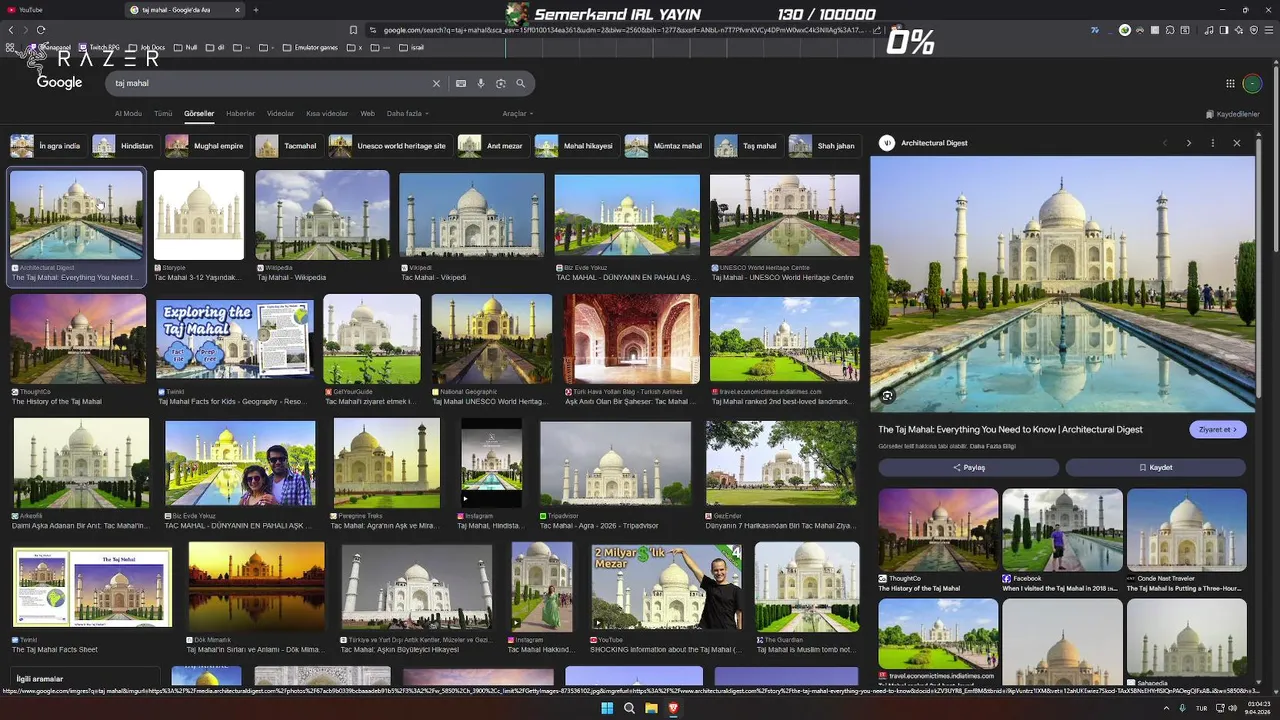Open the browser main menu hamburger icon
Screen dimensions: 1280x720
1269,30
